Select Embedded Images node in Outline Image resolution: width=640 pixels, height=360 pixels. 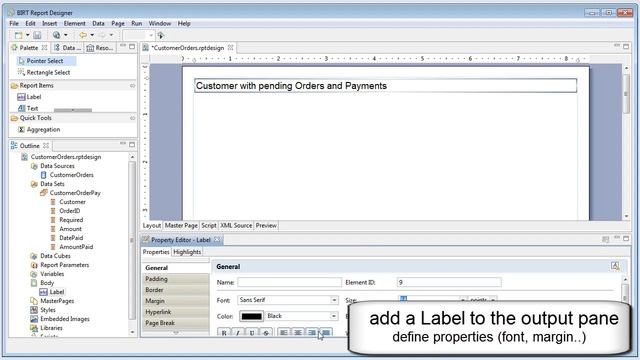[64, 319]
